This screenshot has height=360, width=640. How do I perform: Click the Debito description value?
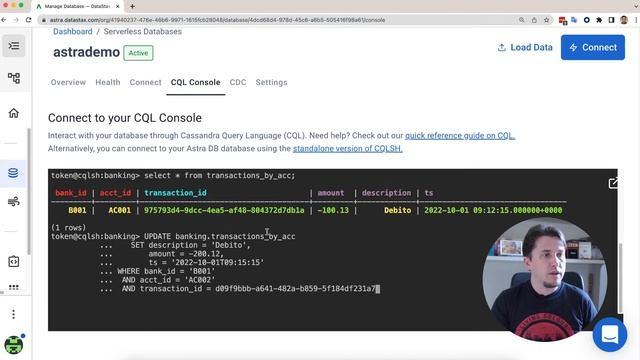click(398, 210)
